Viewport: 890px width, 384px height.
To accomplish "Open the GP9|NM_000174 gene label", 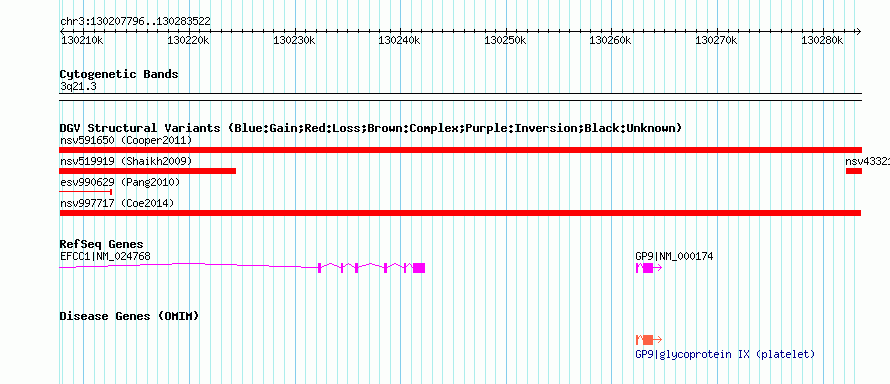I will coord(674,256).
